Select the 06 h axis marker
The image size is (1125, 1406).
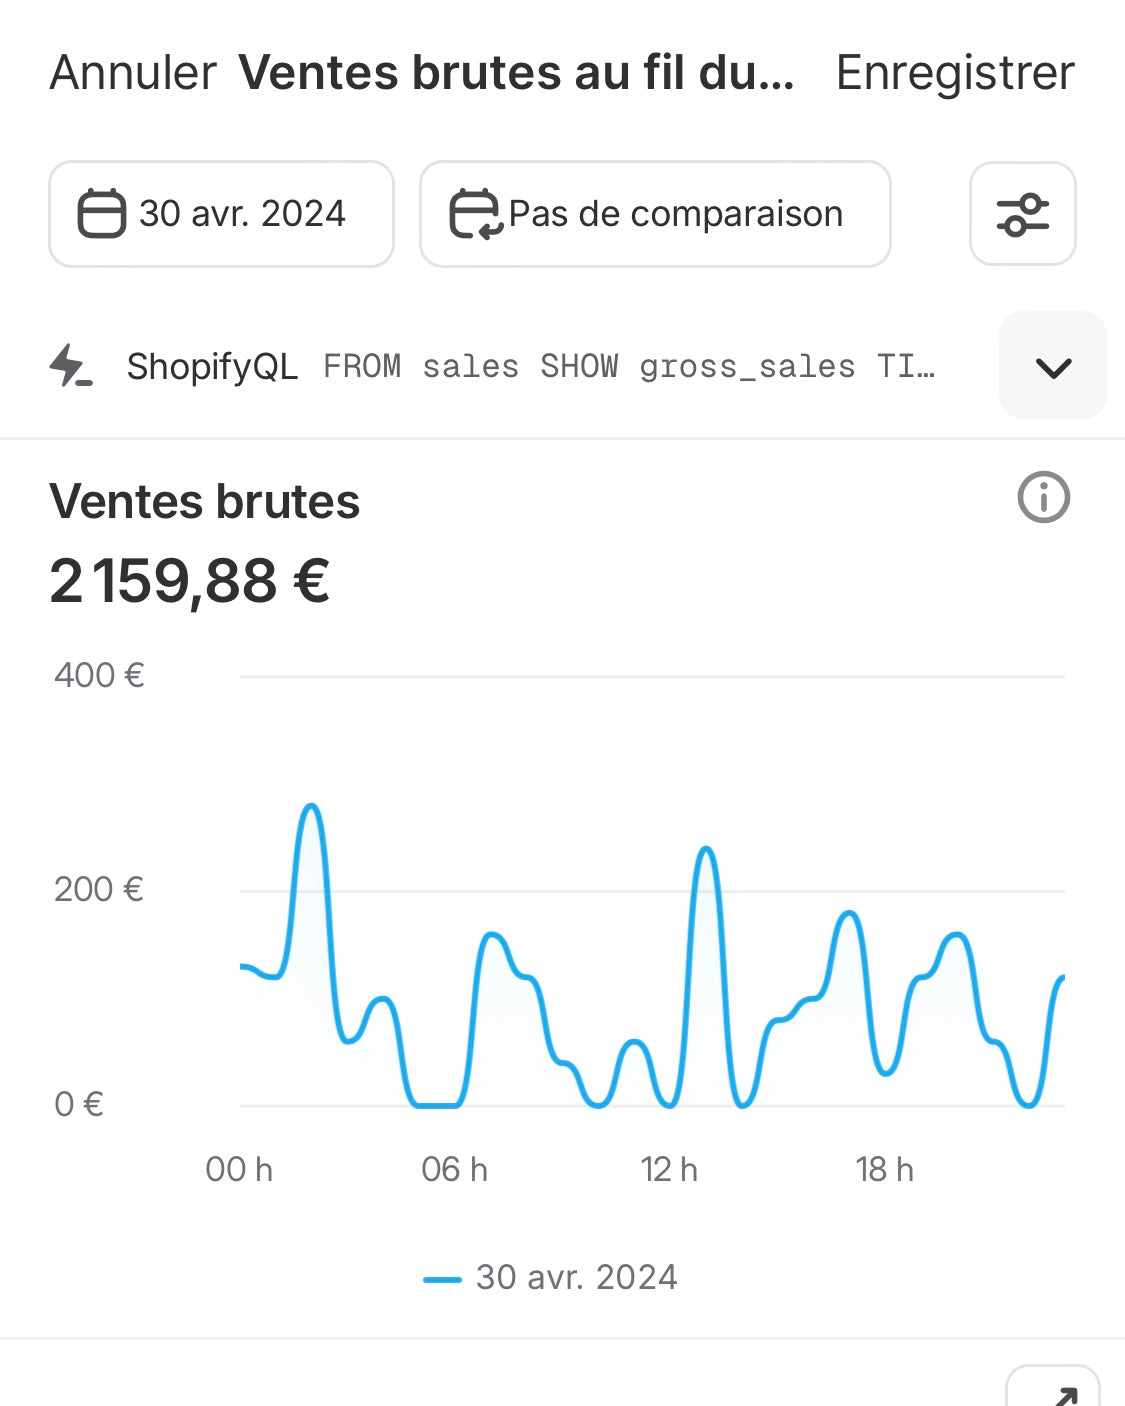pyautogui.click(x=454, y=1169)
